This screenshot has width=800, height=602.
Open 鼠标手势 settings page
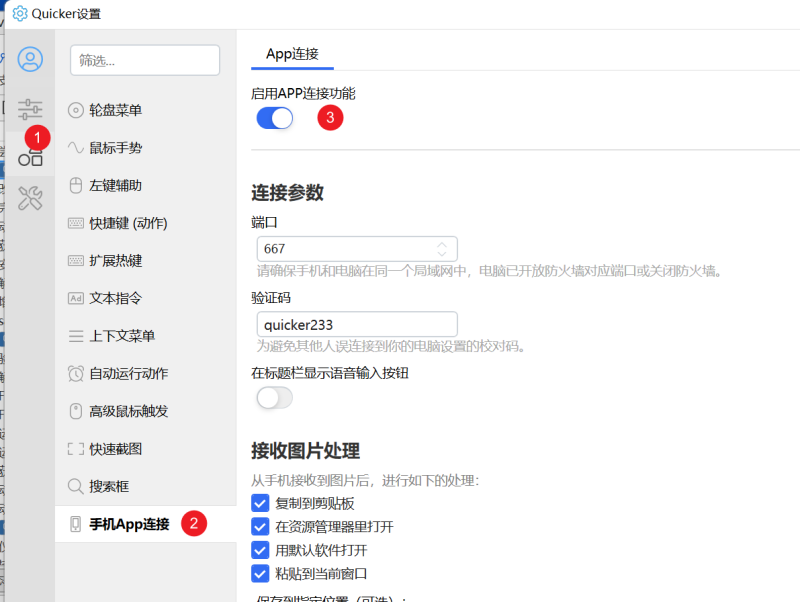click(x=145, y=148)
